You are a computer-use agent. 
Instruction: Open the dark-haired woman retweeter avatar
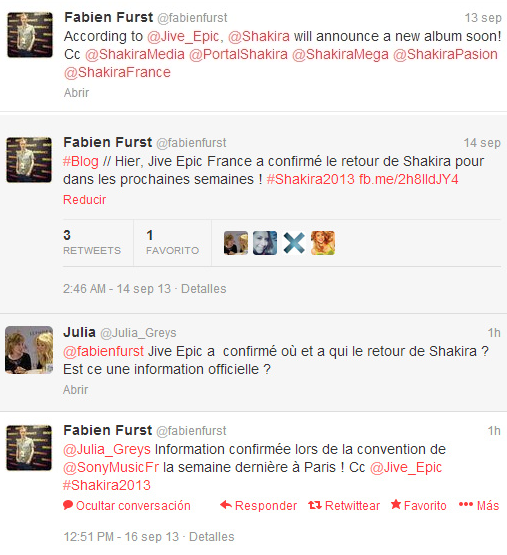click(x=265, y=243)
